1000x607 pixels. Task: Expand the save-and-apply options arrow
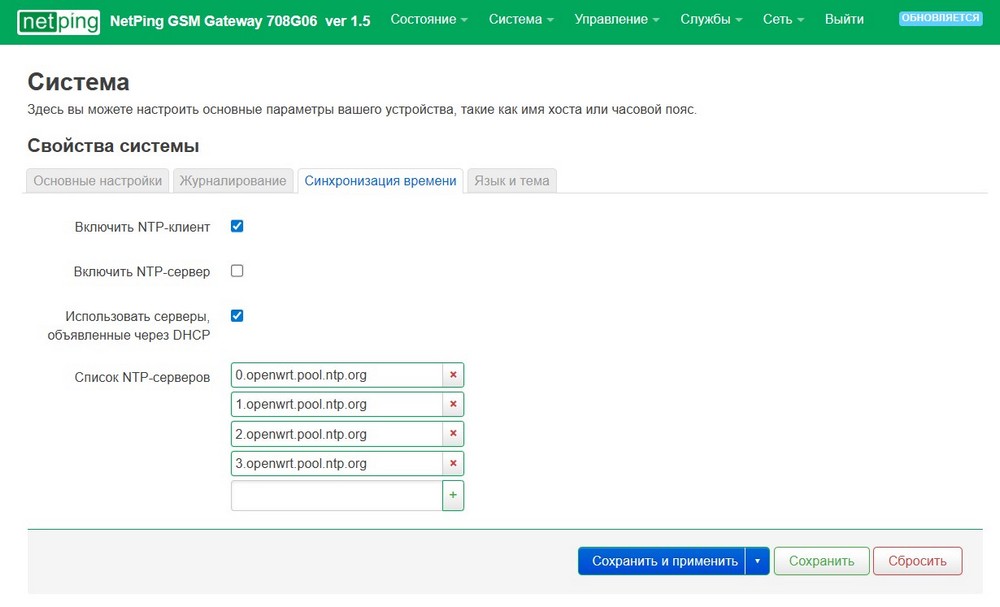point(757,561)
